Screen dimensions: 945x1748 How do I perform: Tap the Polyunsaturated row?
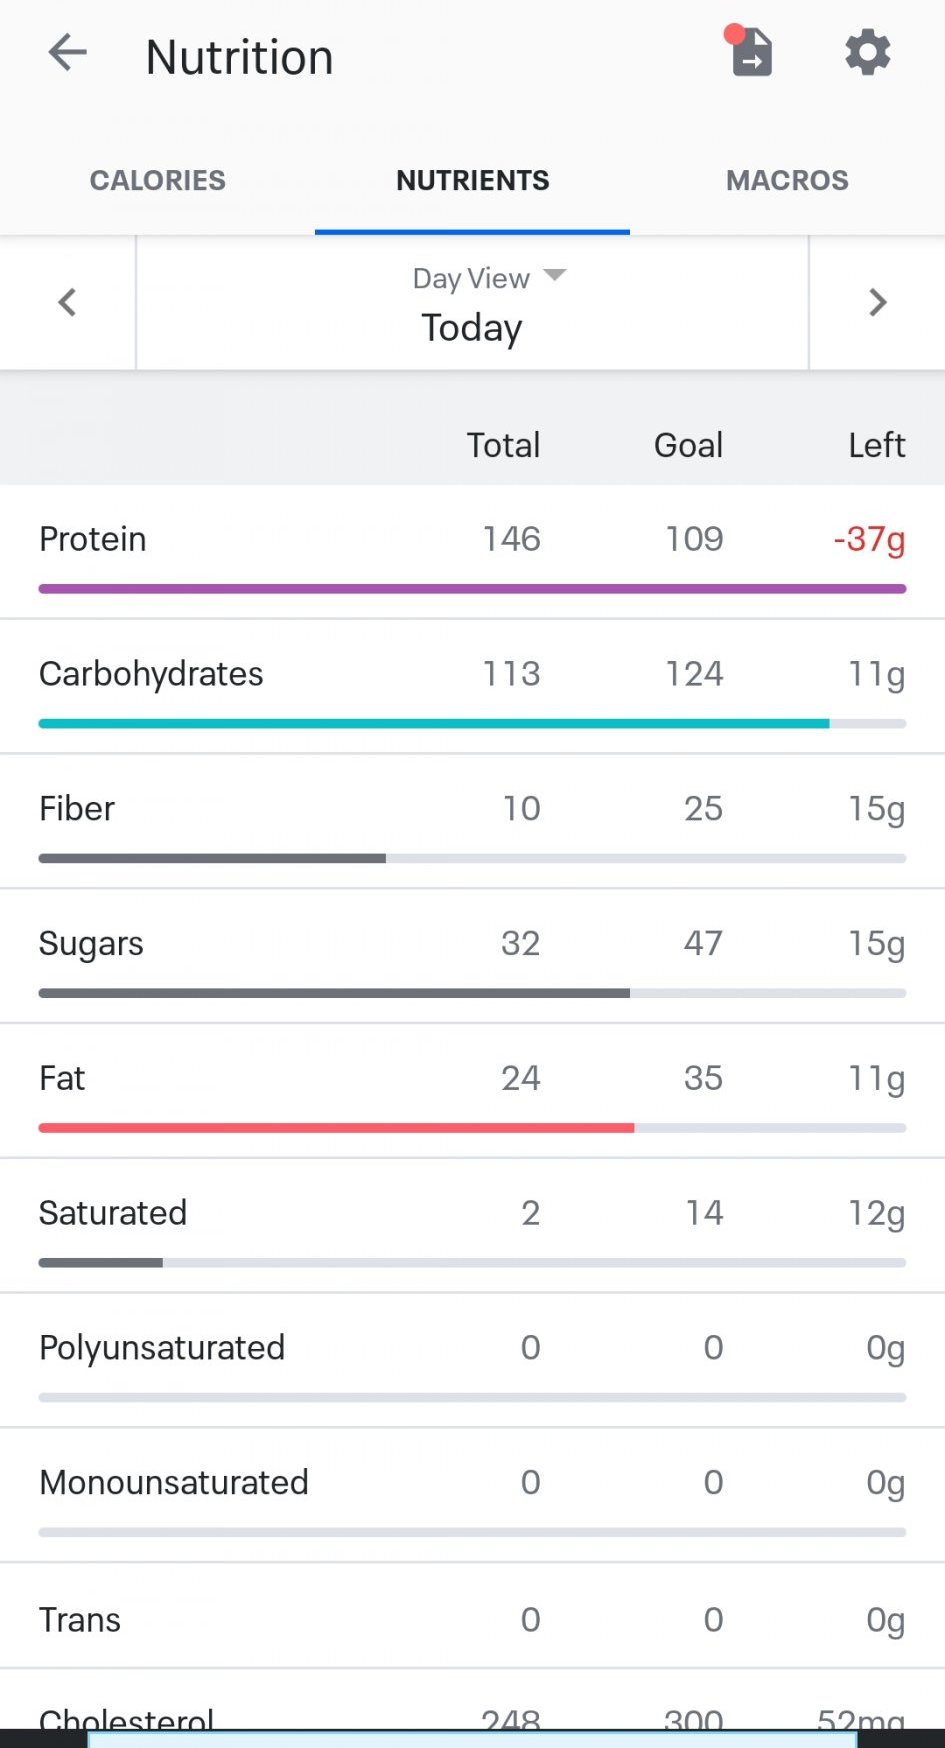coord(162,1348)
